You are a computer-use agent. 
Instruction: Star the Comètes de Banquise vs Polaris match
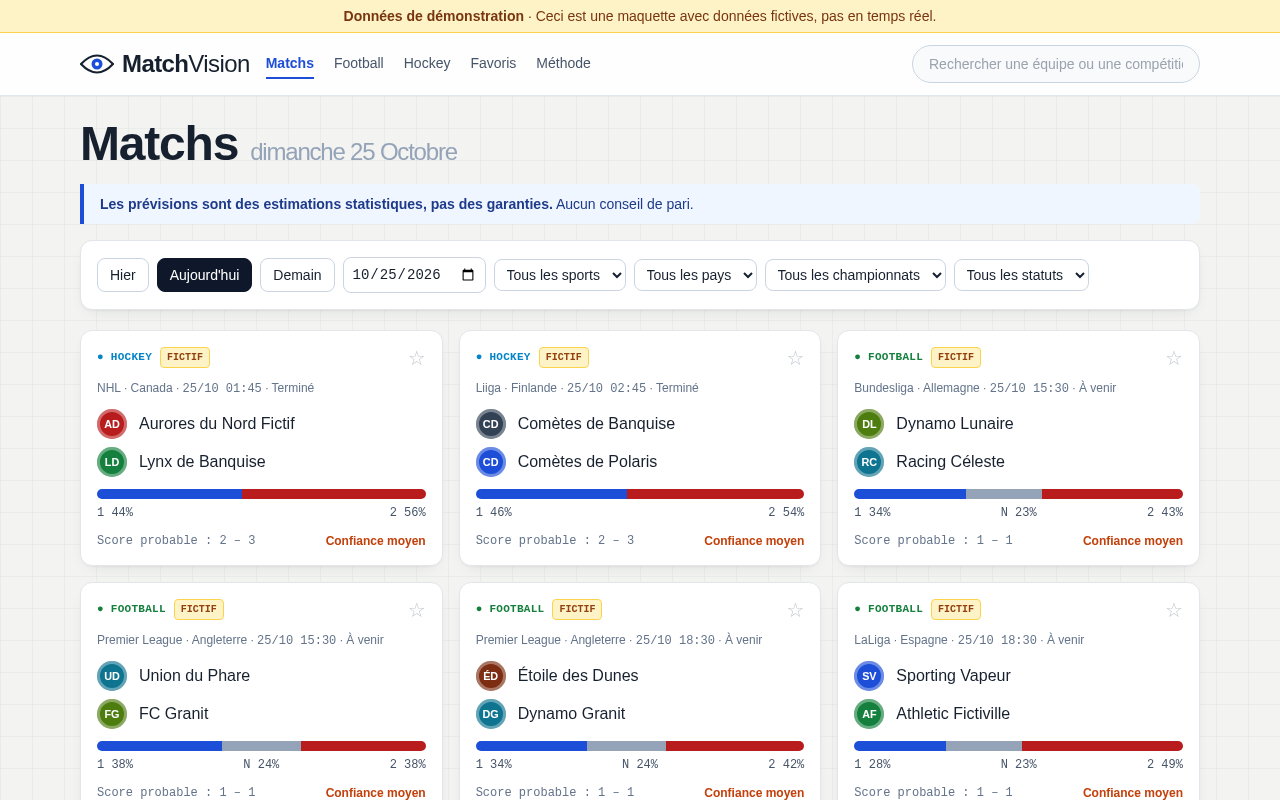click(x=795, y=358)
